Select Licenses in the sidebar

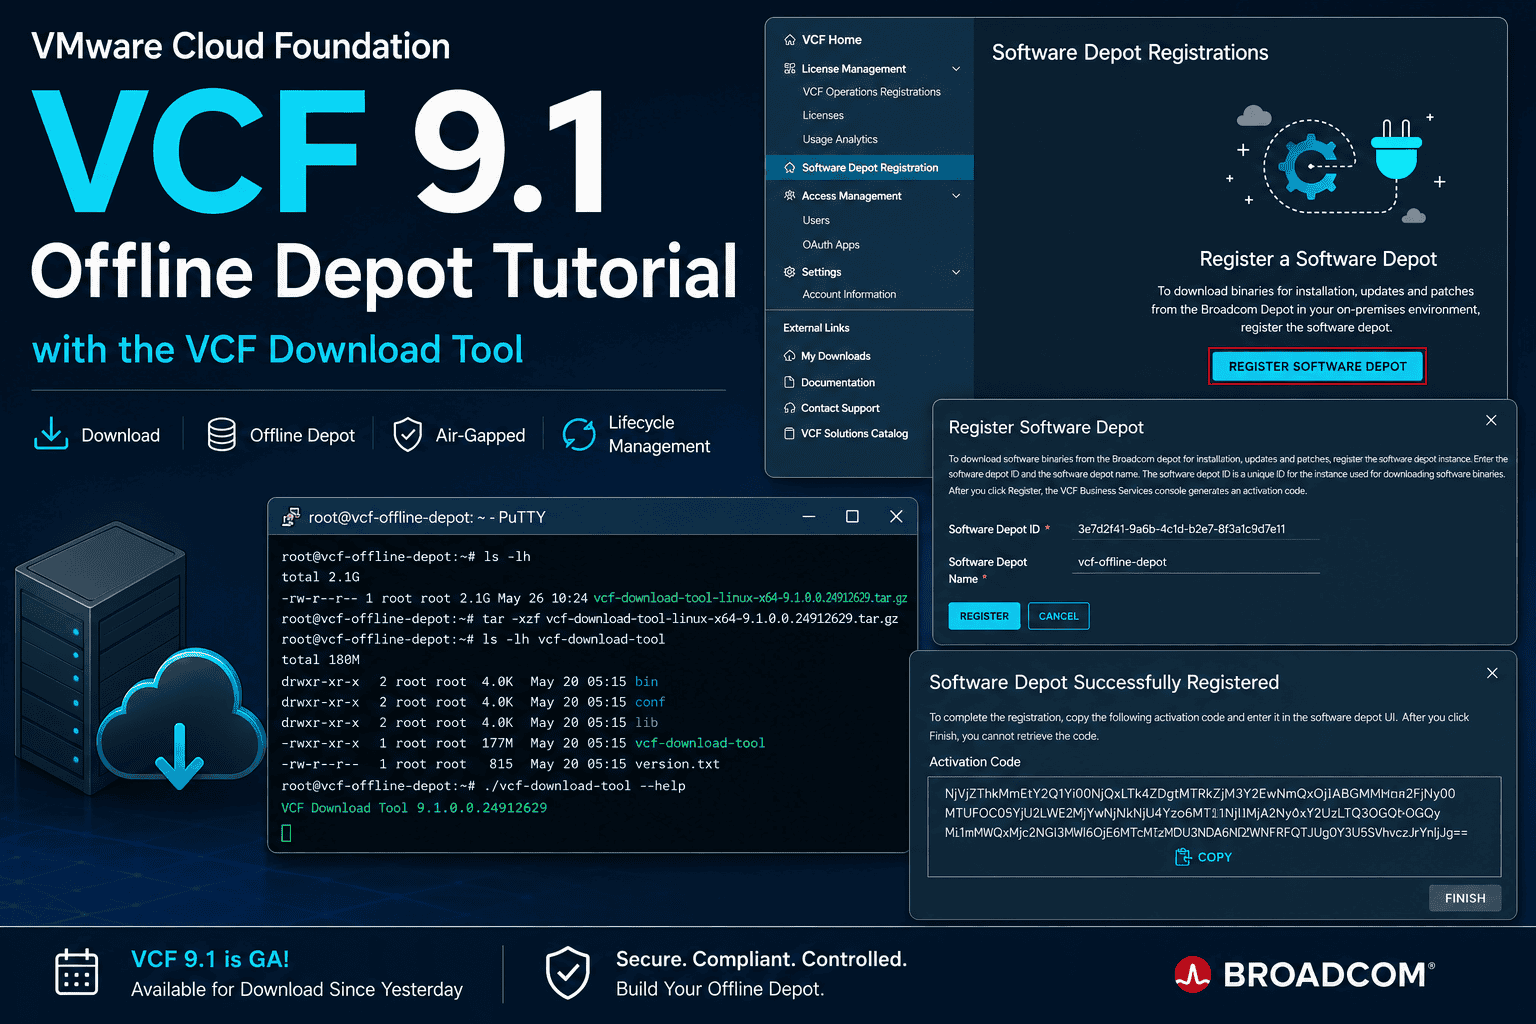pos(823,116)
